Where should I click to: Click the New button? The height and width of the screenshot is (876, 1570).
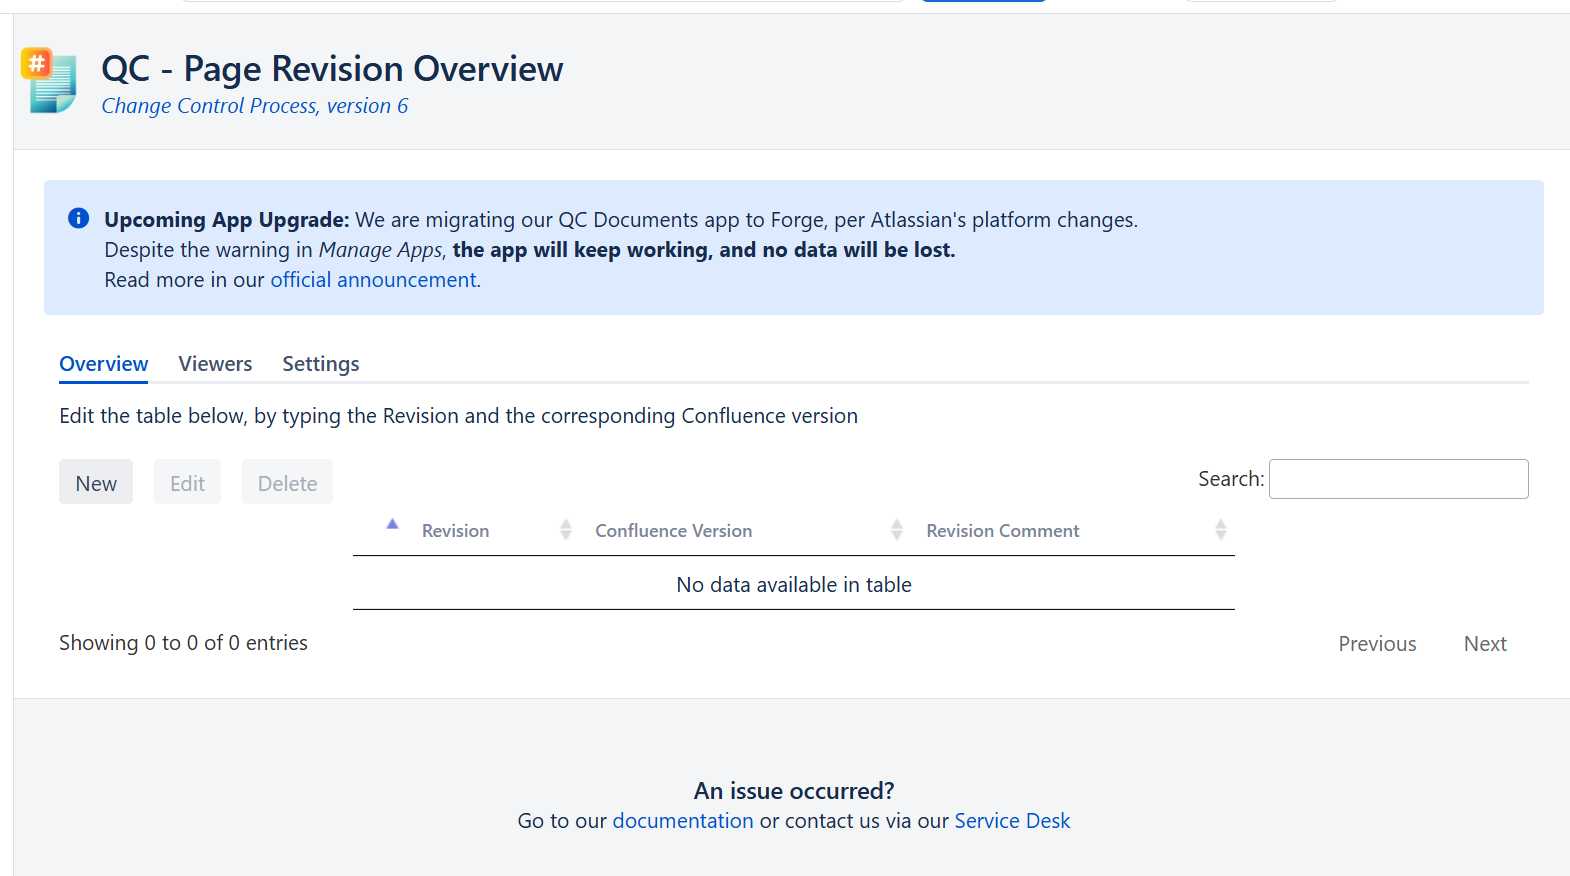(x=96, y=482)
